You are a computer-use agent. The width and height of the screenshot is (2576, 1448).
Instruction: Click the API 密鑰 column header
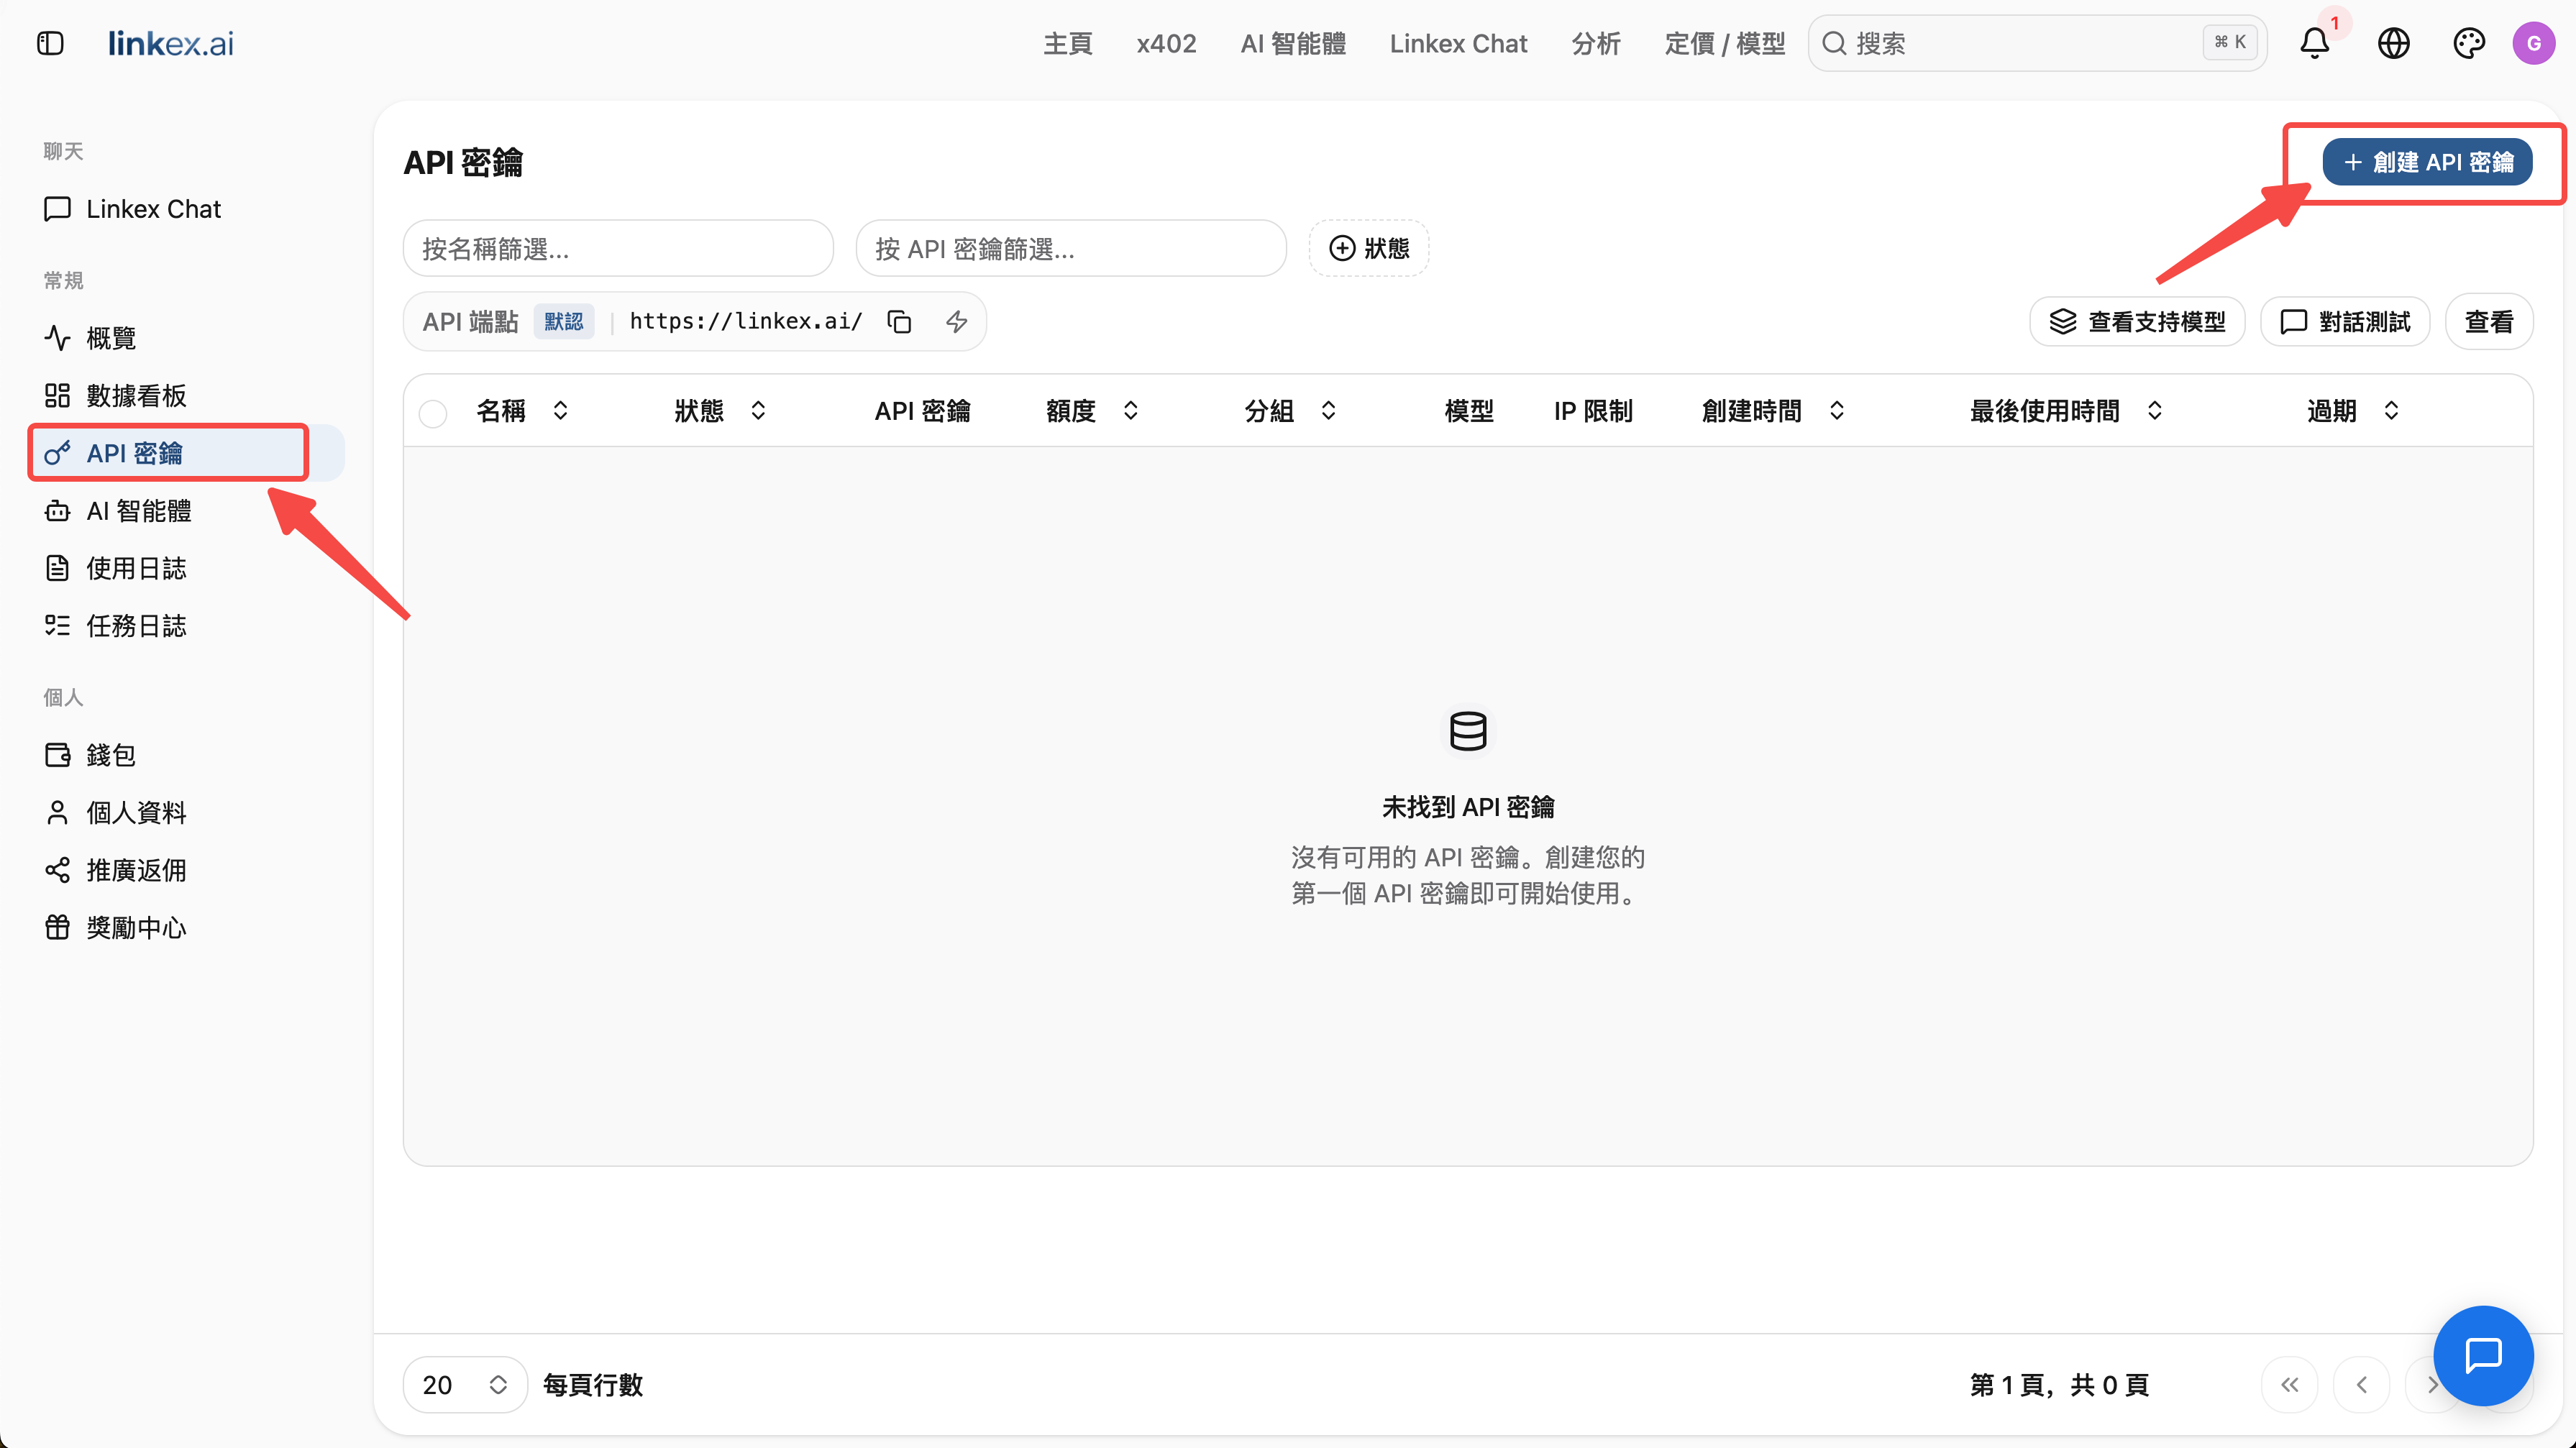(922, 411)
